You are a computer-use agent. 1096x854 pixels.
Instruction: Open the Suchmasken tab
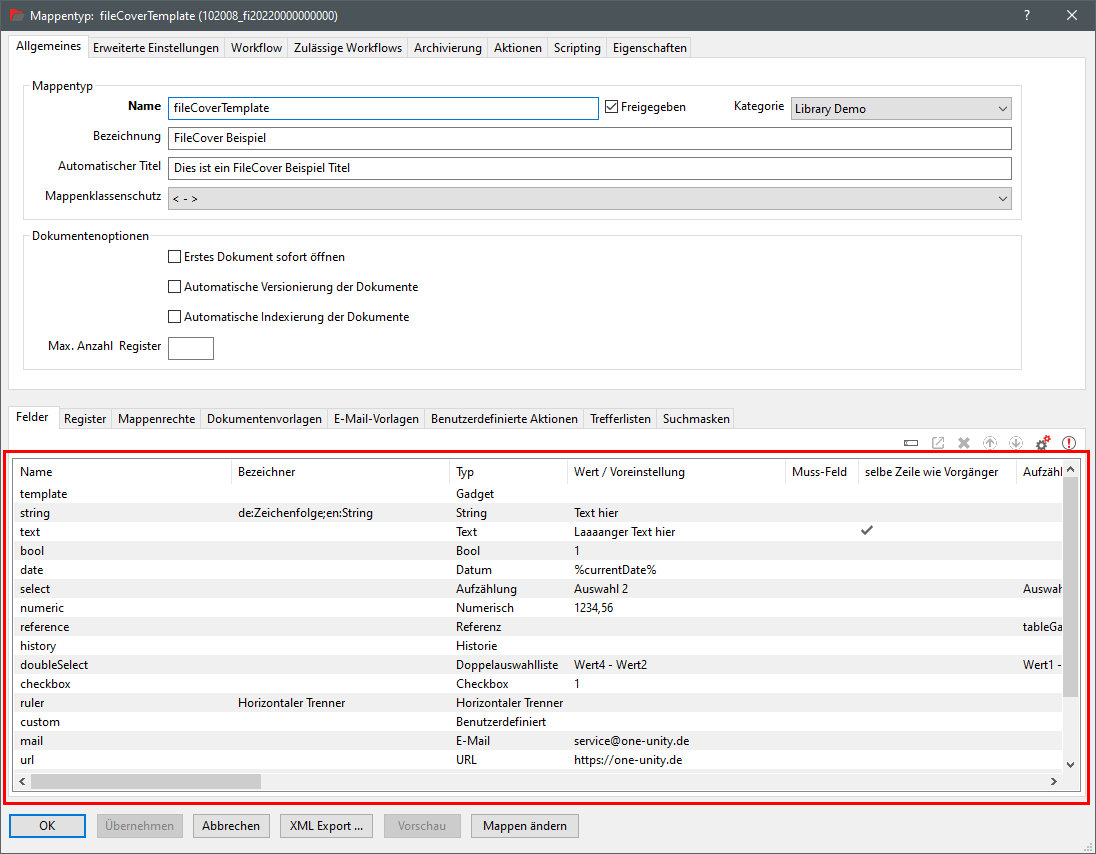click(696, 419)
